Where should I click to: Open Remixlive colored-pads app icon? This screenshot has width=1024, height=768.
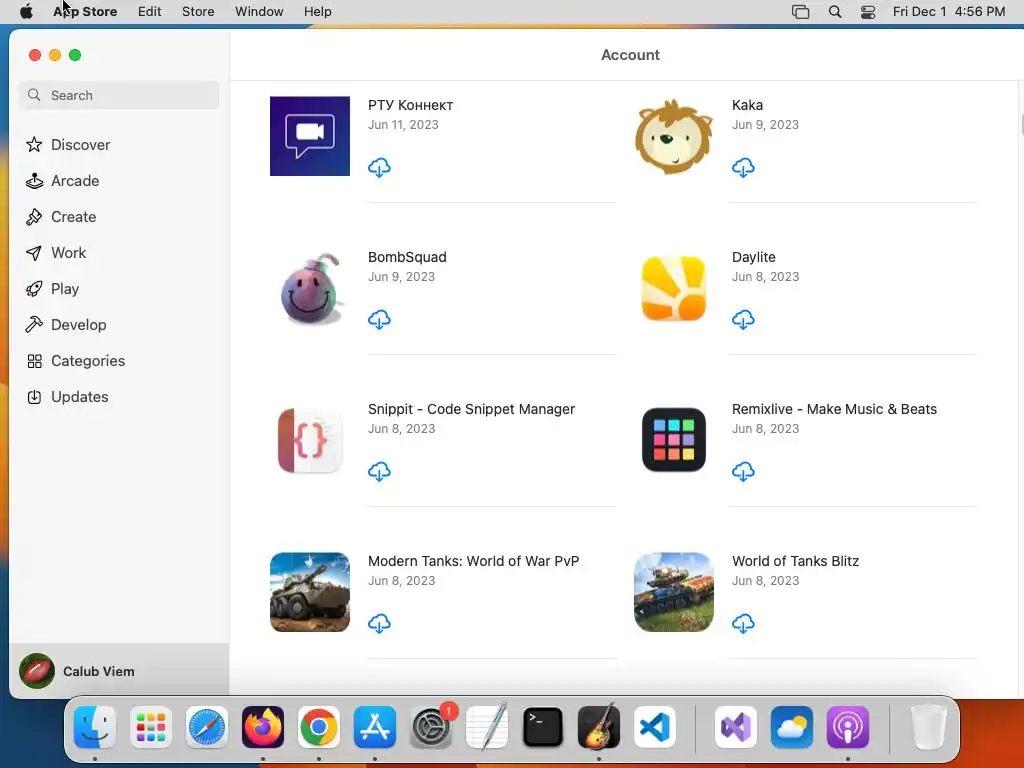[x=673, y=440]
